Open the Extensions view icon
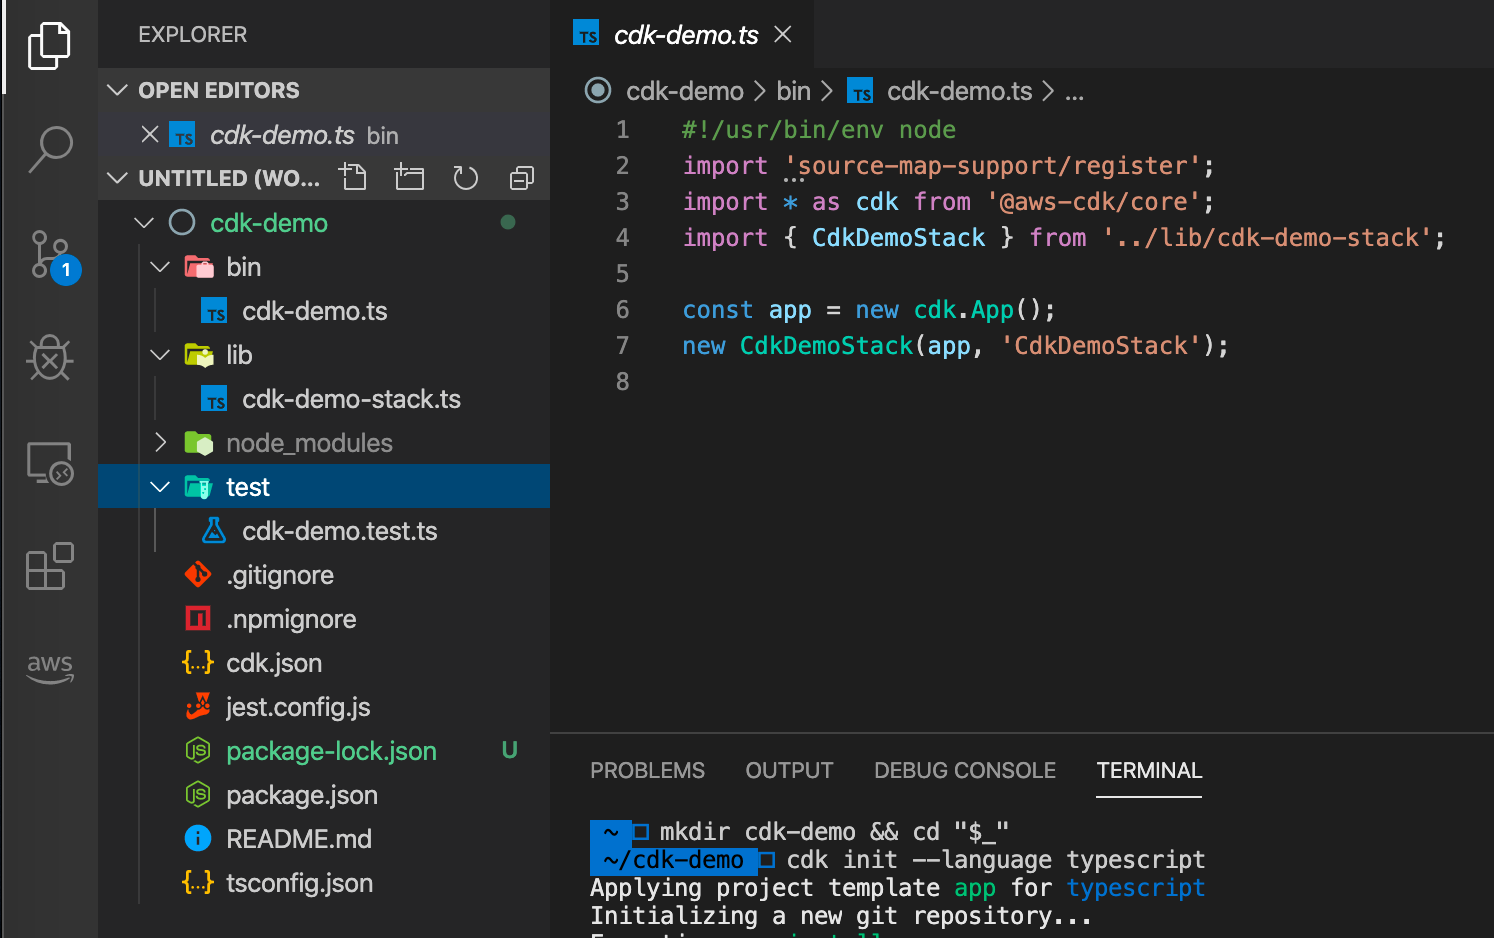 coord(49,567)
